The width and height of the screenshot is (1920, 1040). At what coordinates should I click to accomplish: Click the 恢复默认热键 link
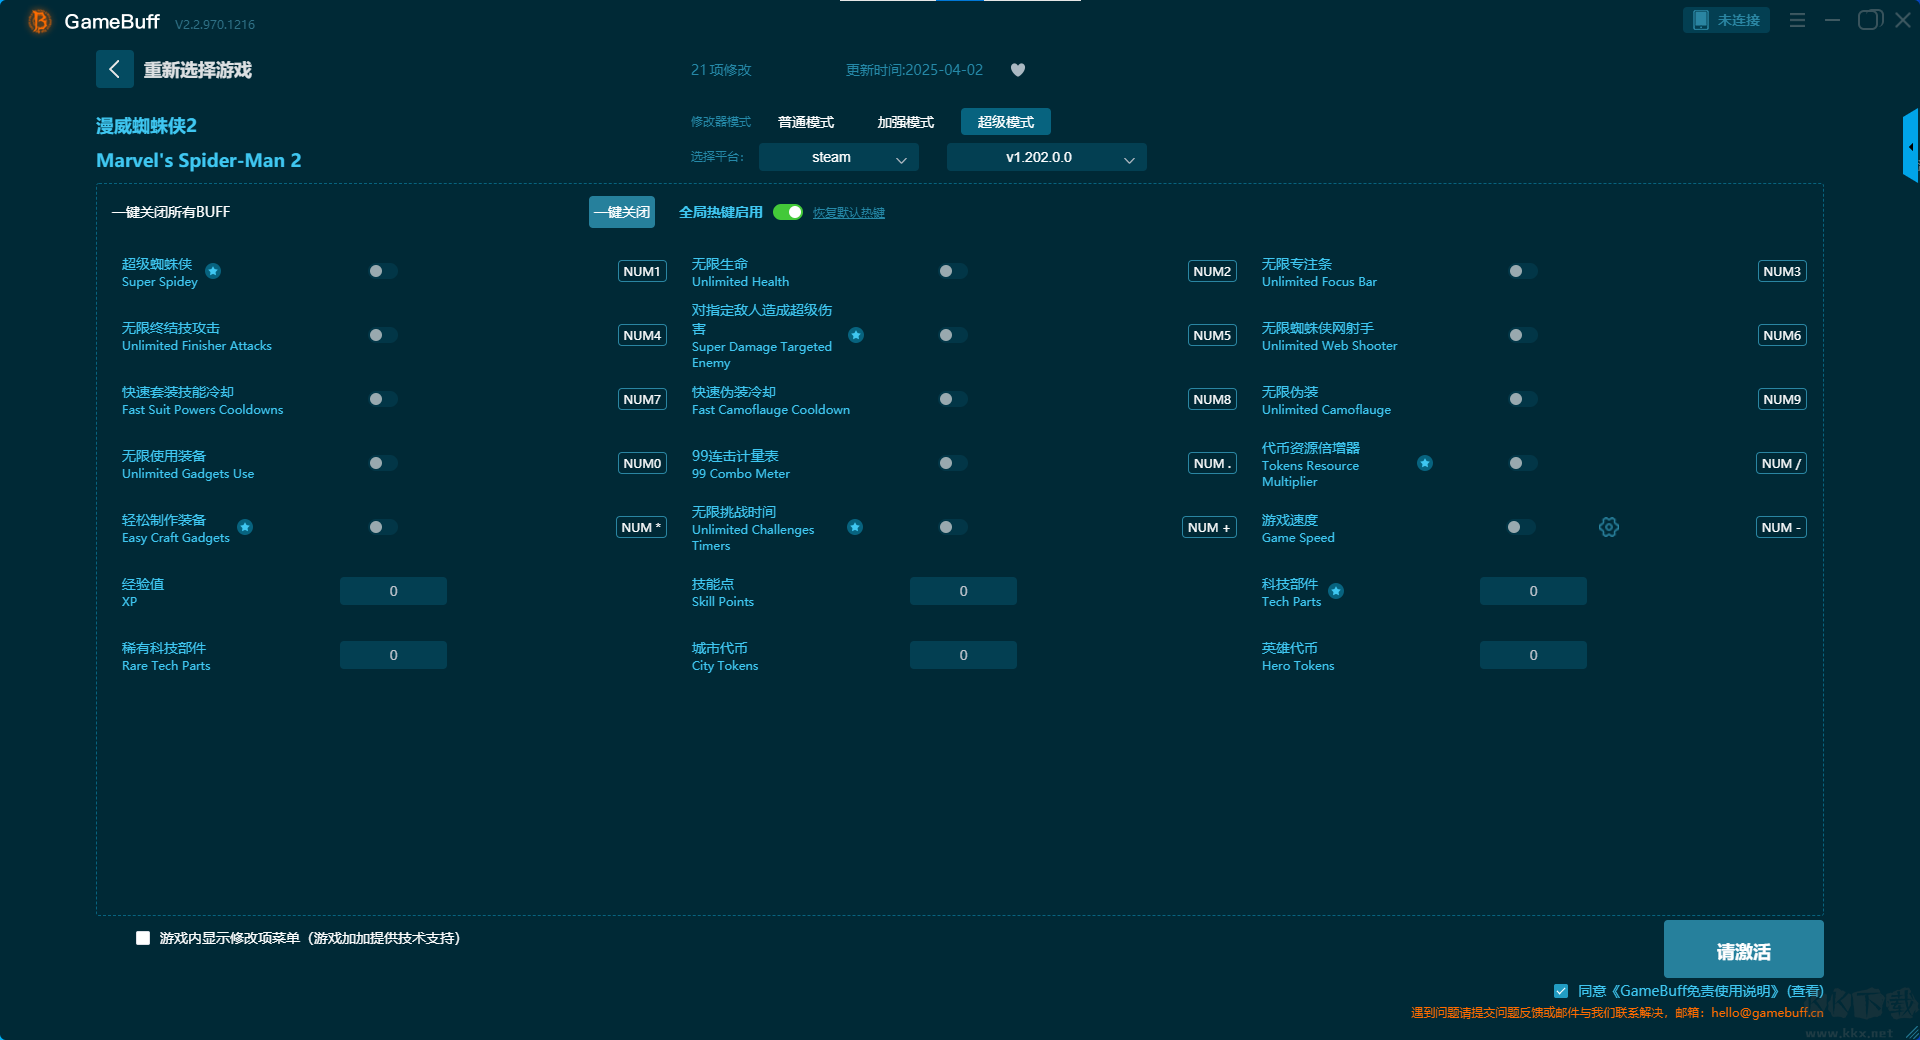coord(848,213)
